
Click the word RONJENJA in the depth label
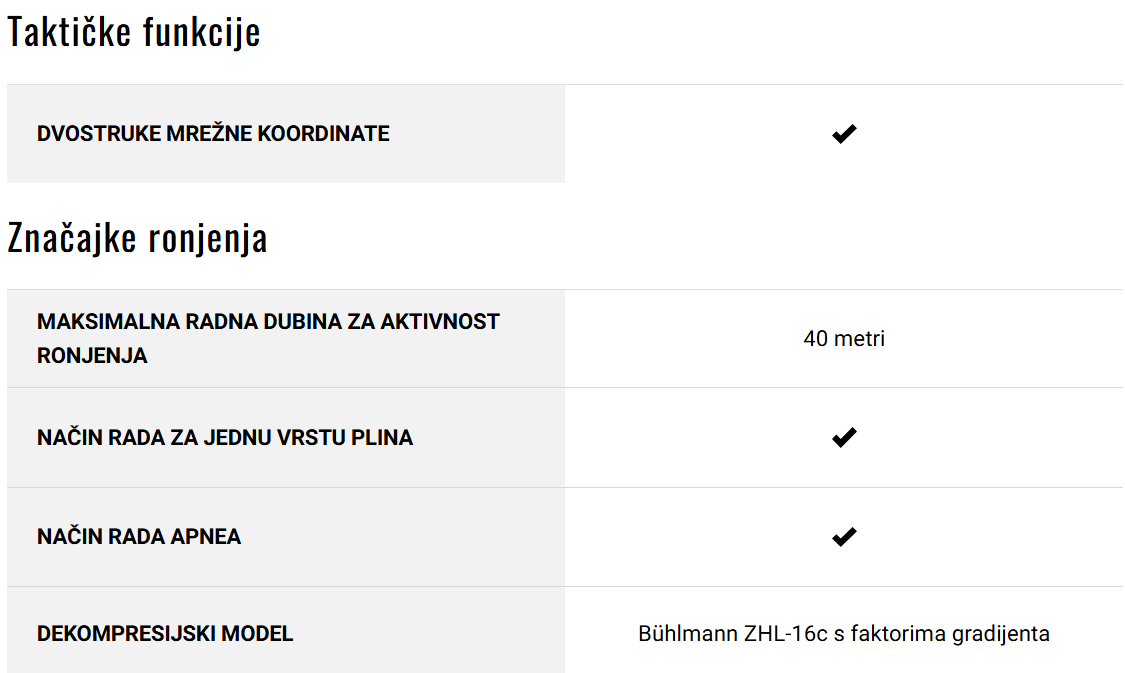click(92, 356)
